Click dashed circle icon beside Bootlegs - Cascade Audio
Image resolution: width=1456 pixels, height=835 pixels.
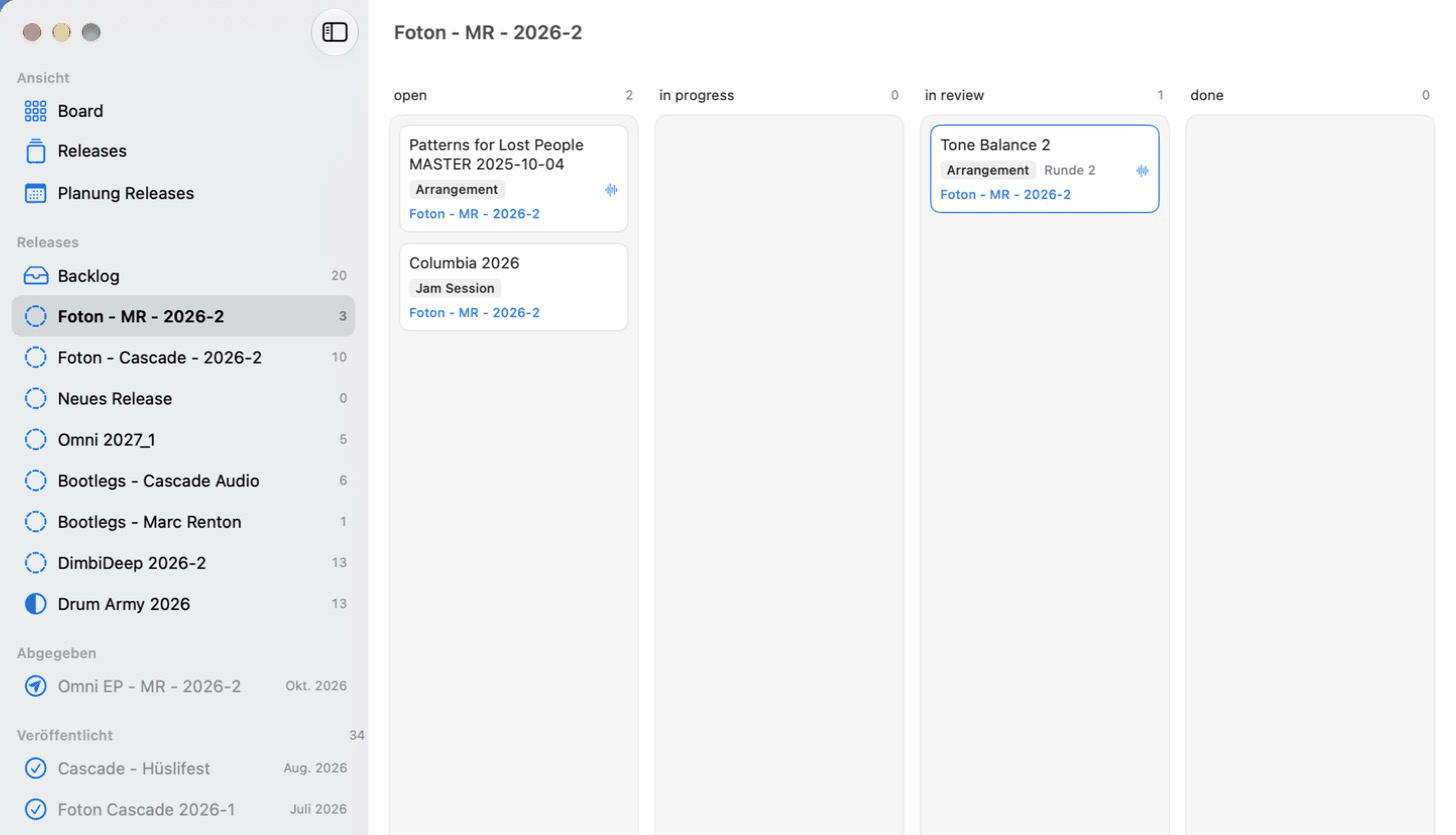[35, 480]
